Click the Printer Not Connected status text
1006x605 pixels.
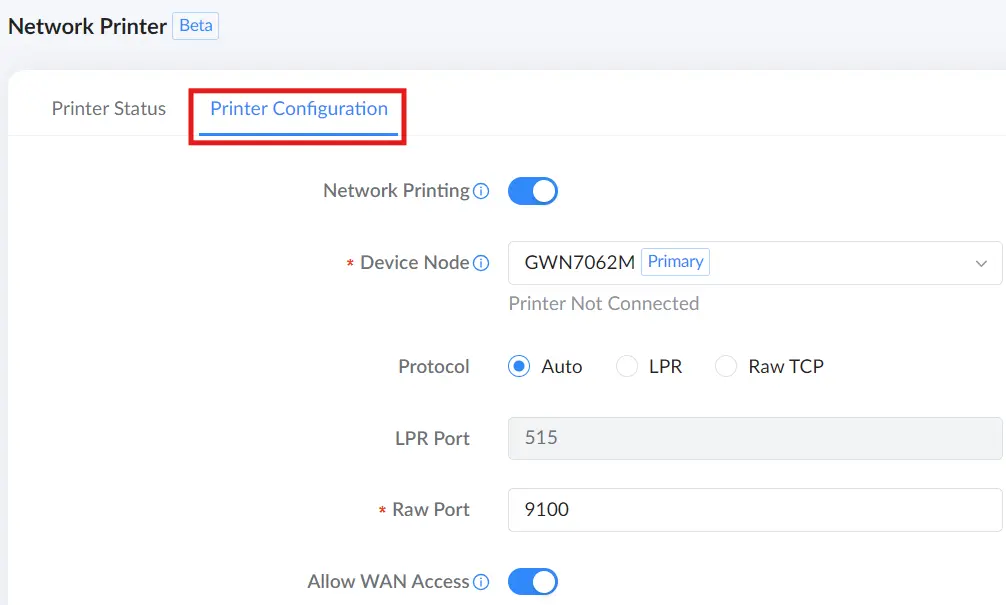pos(604,303)
